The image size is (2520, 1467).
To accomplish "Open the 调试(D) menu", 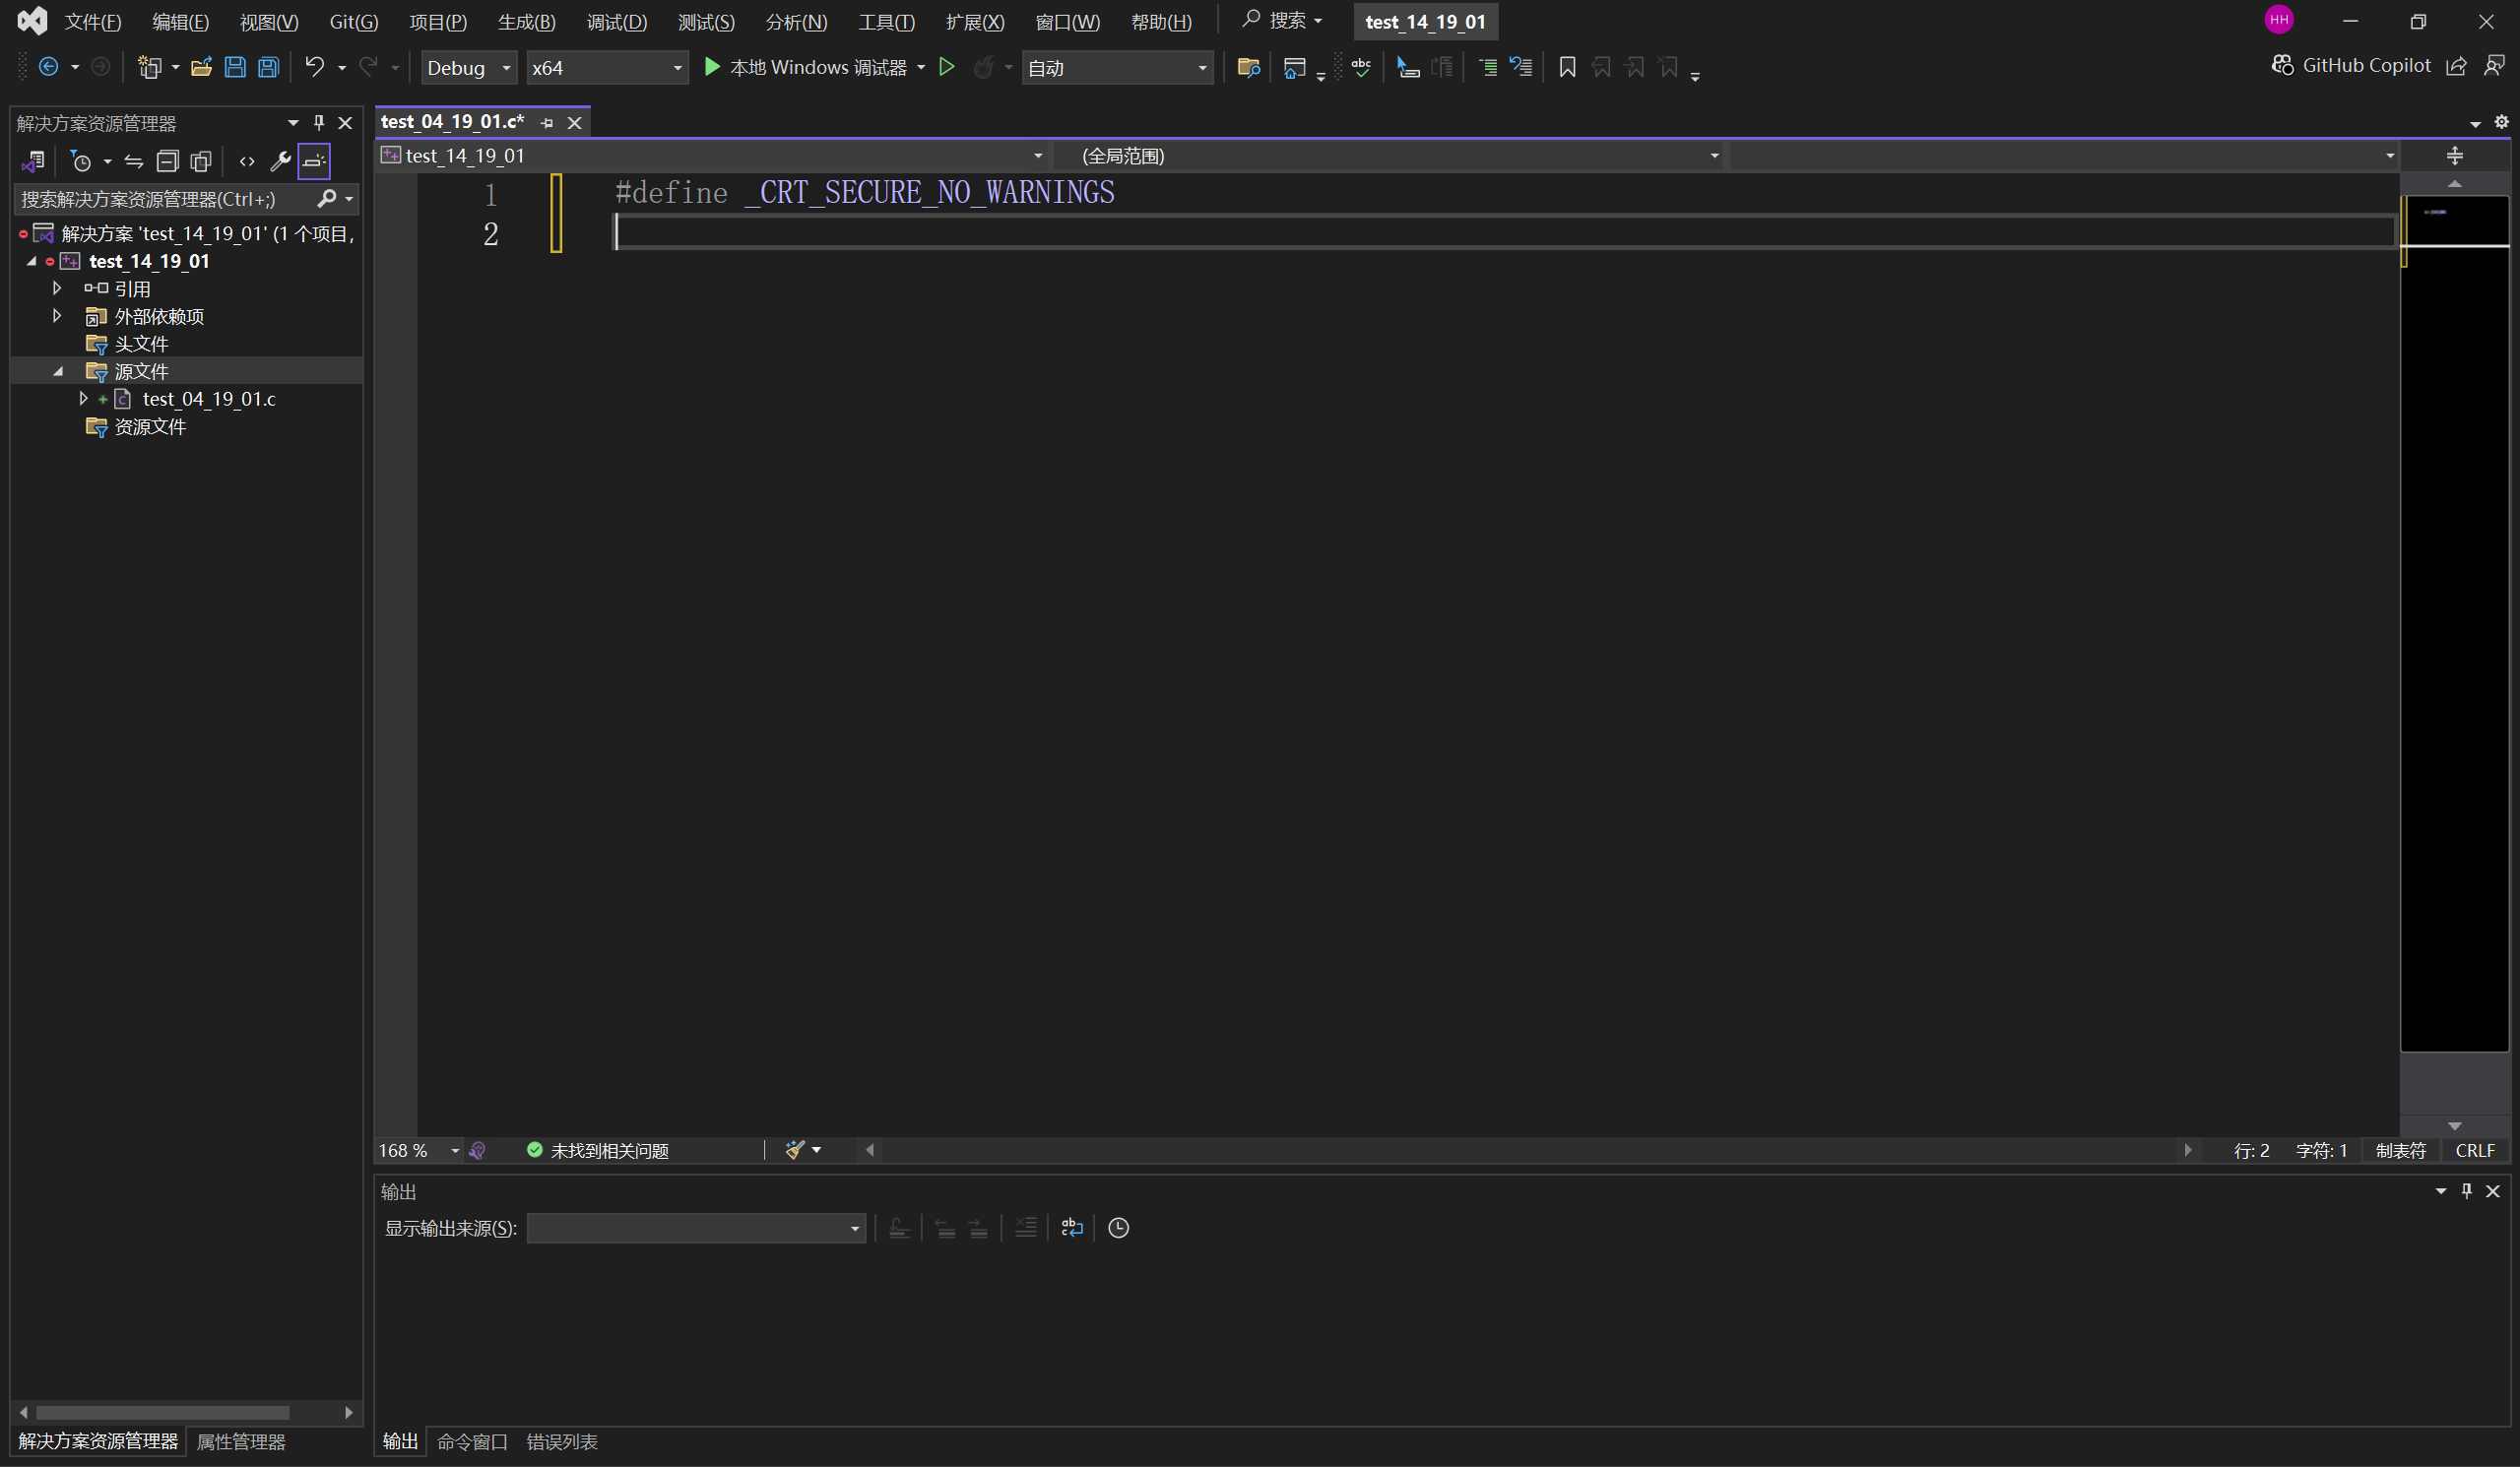I will tap(617, 22).
